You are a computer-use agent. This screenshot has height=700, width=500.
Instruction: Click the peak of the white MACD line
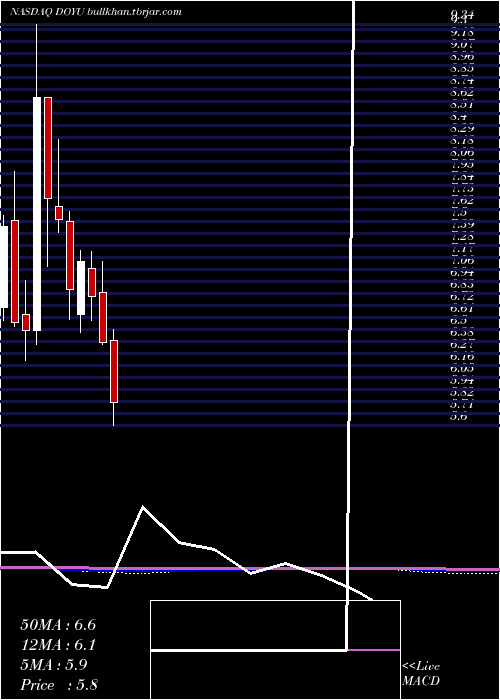[143, 507]
